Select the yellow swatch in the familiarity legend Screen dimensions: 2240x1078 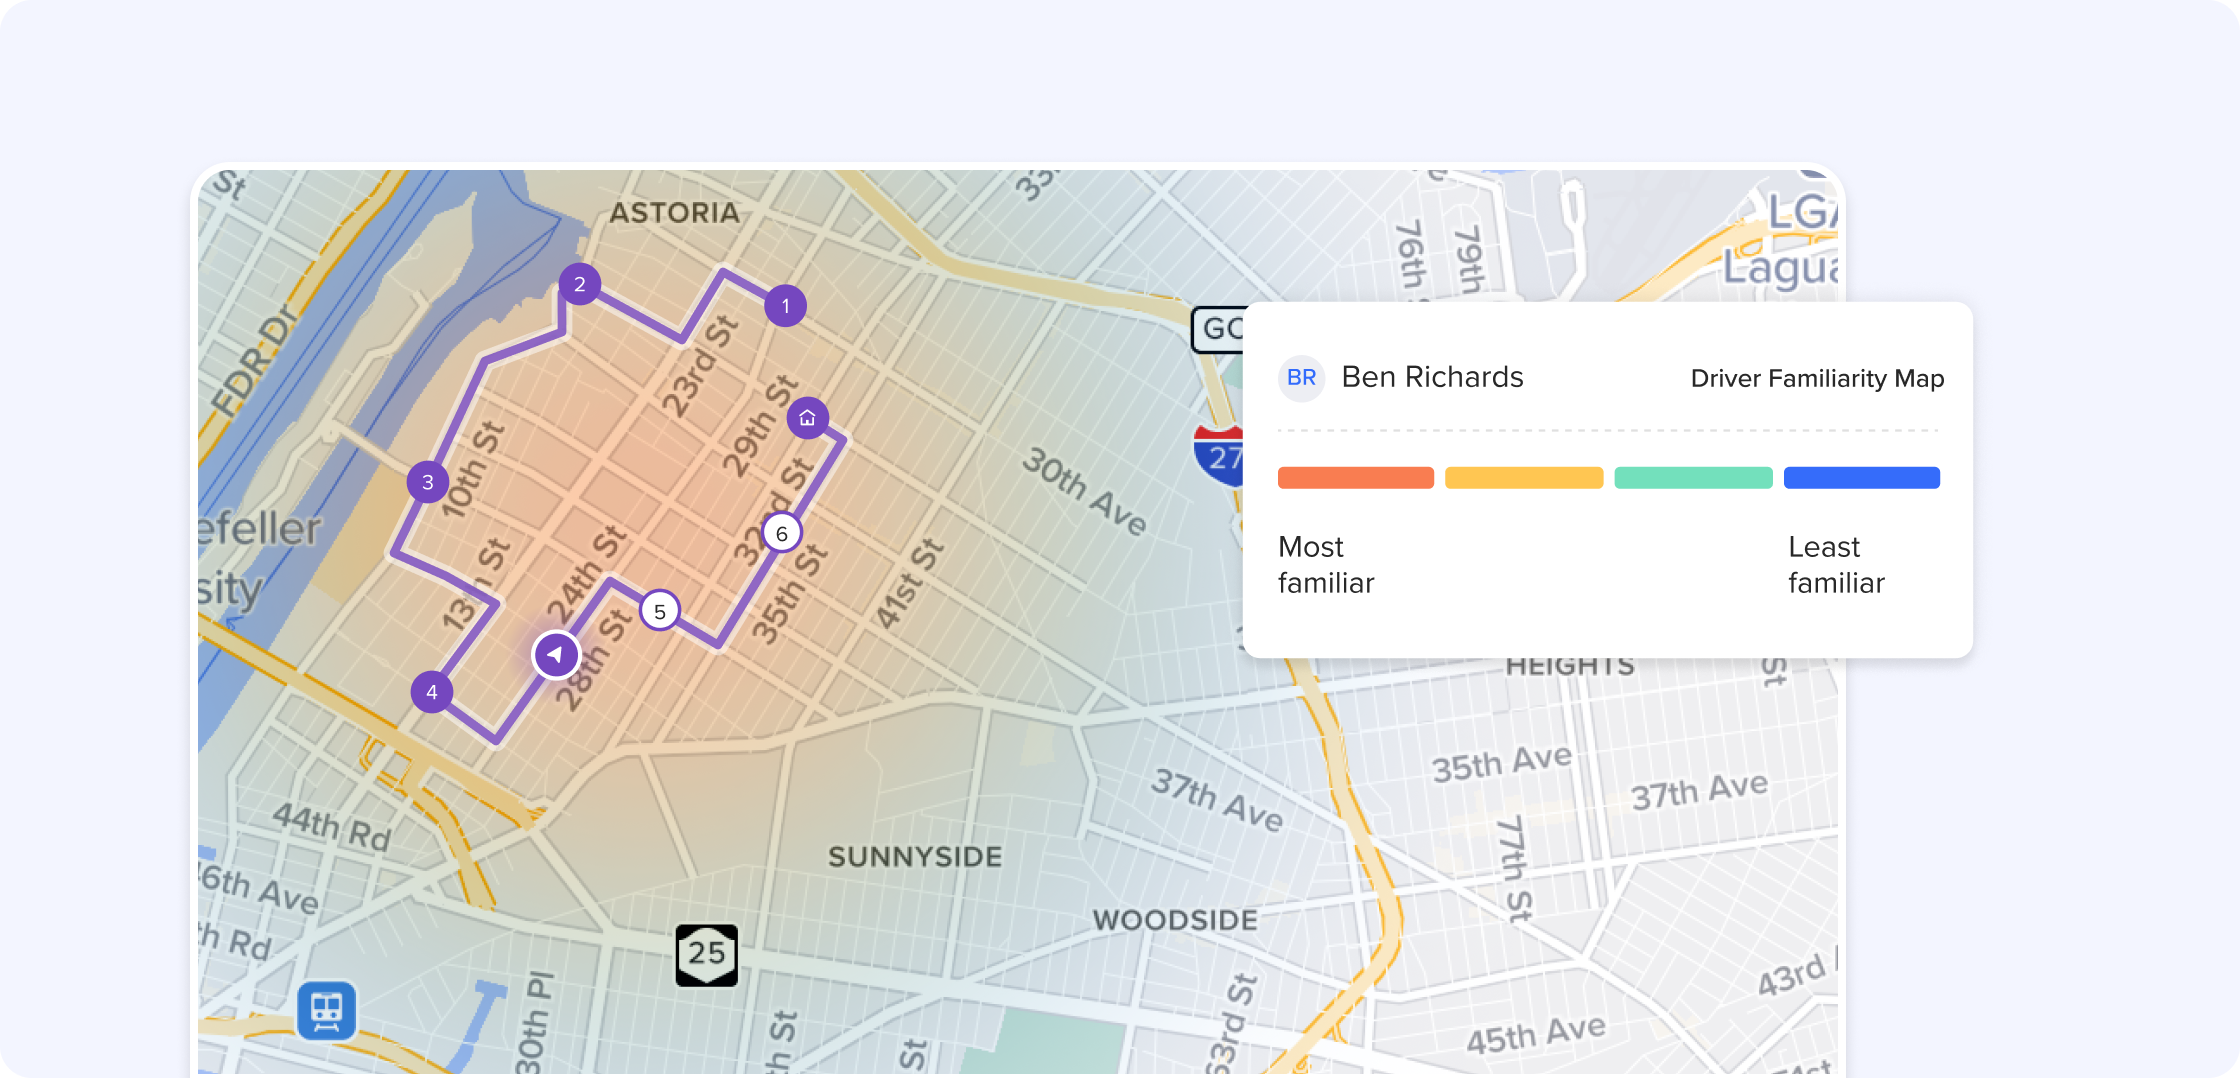click(x=1524, y=478)
